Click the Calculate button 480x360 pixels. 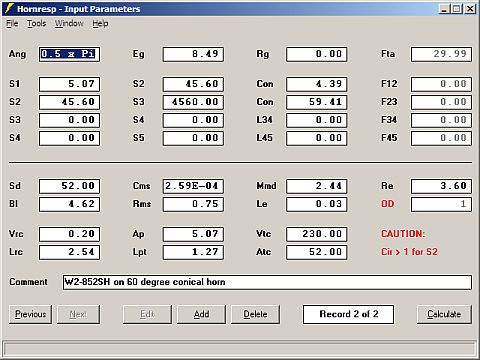[444, 314]
